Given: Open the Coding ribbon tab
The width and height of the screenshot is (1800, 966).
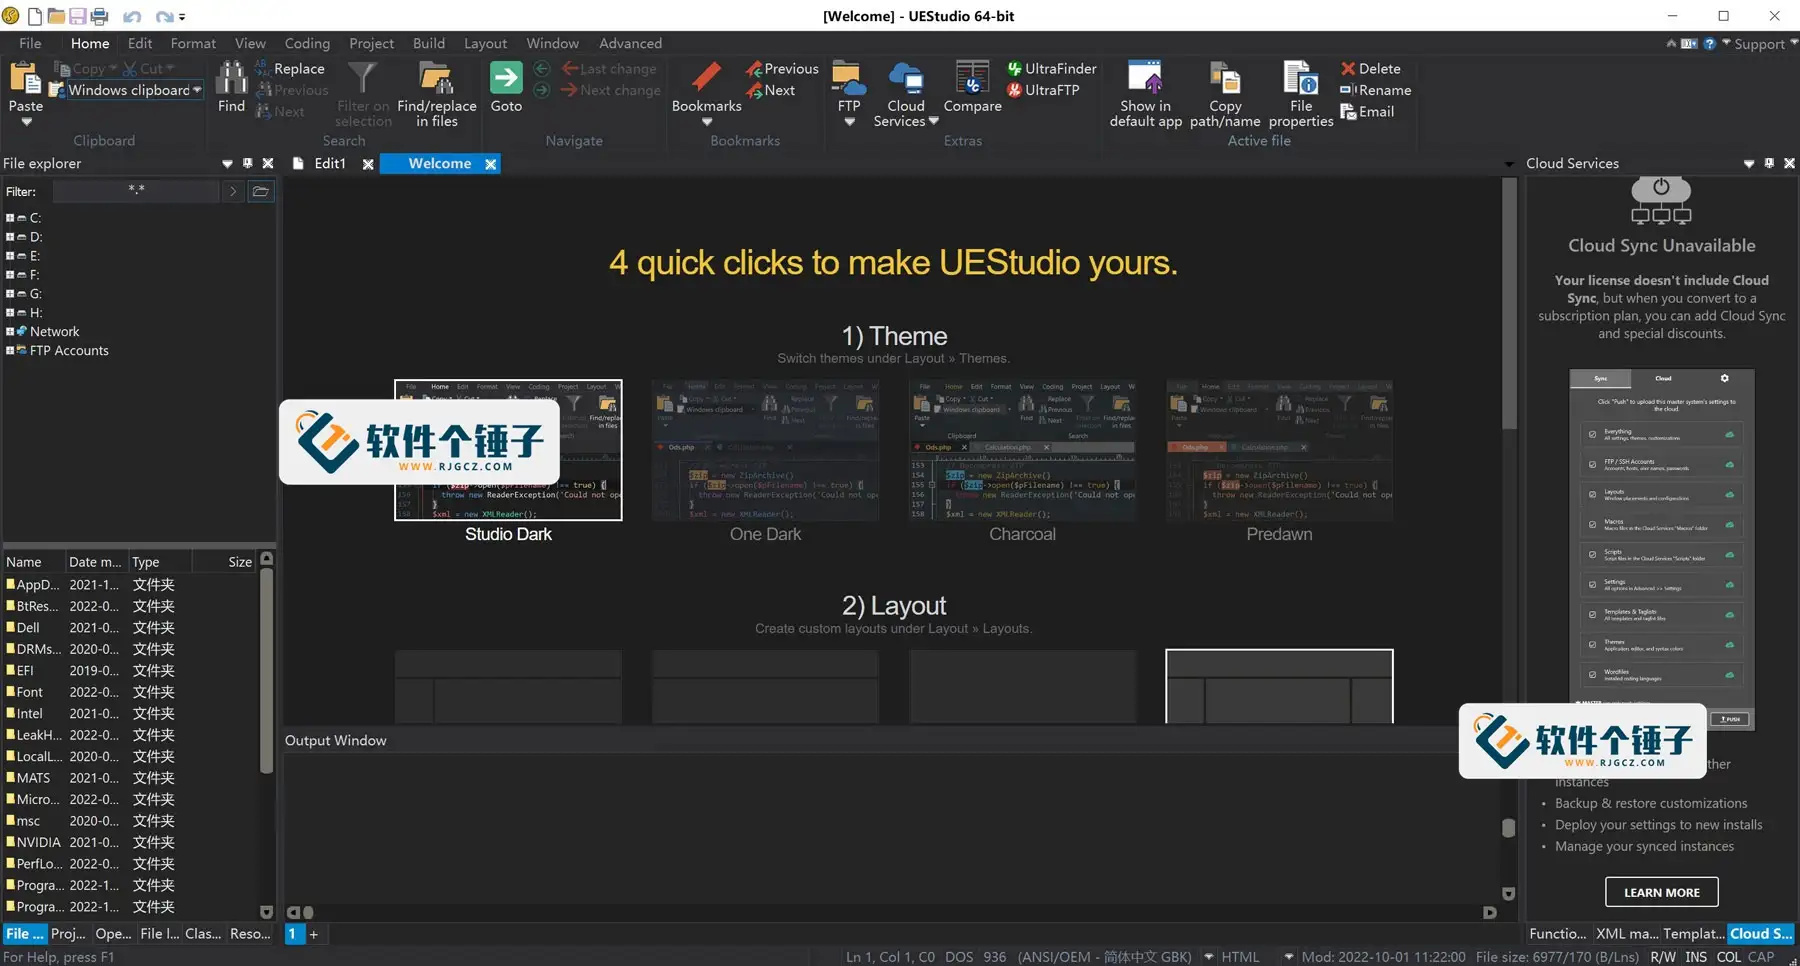Looking at the screenshot, I should [x=307, y=43].
